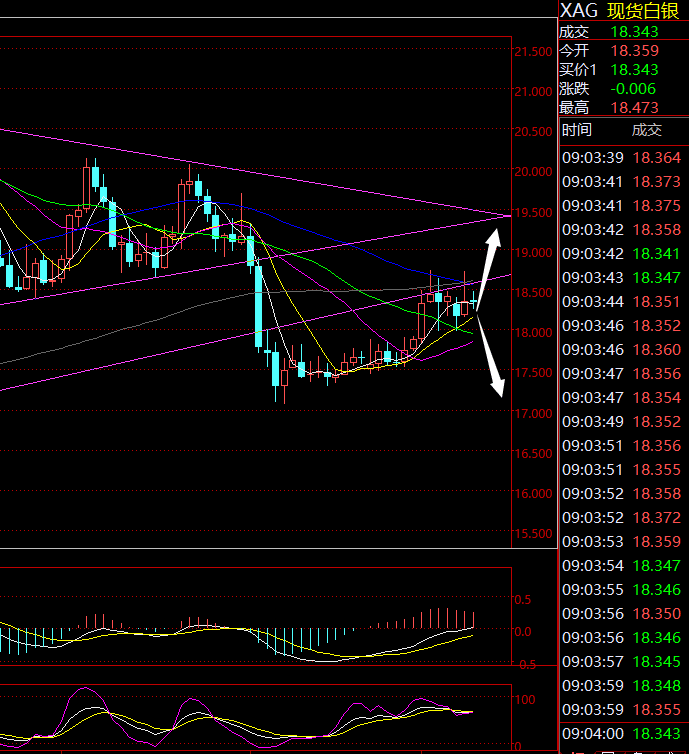Select the 09:03:56 tick row at 18.346
This screenshot has height=754, width=689.
(622, 638)
